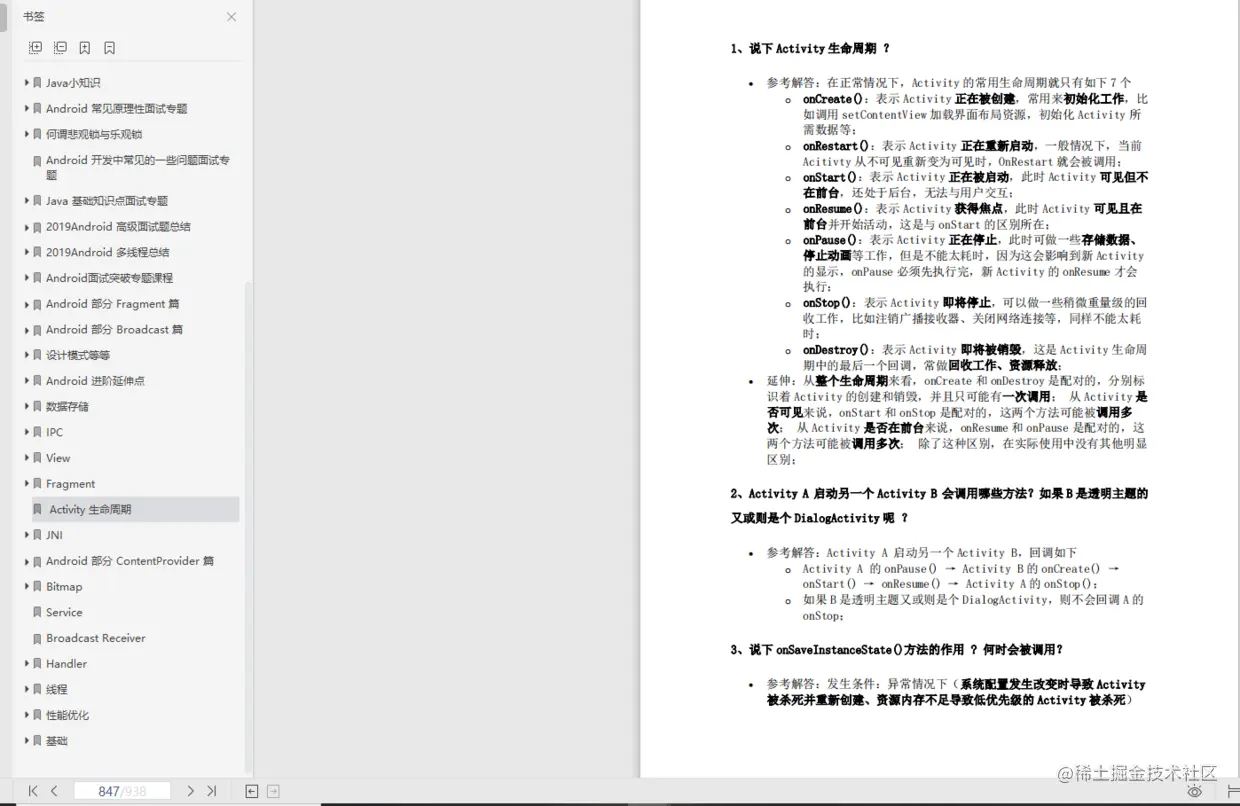Click the bookmark icon beside Service
Image resolution: width=1240 pixels, height=806 pixels.
click(37, 613)
